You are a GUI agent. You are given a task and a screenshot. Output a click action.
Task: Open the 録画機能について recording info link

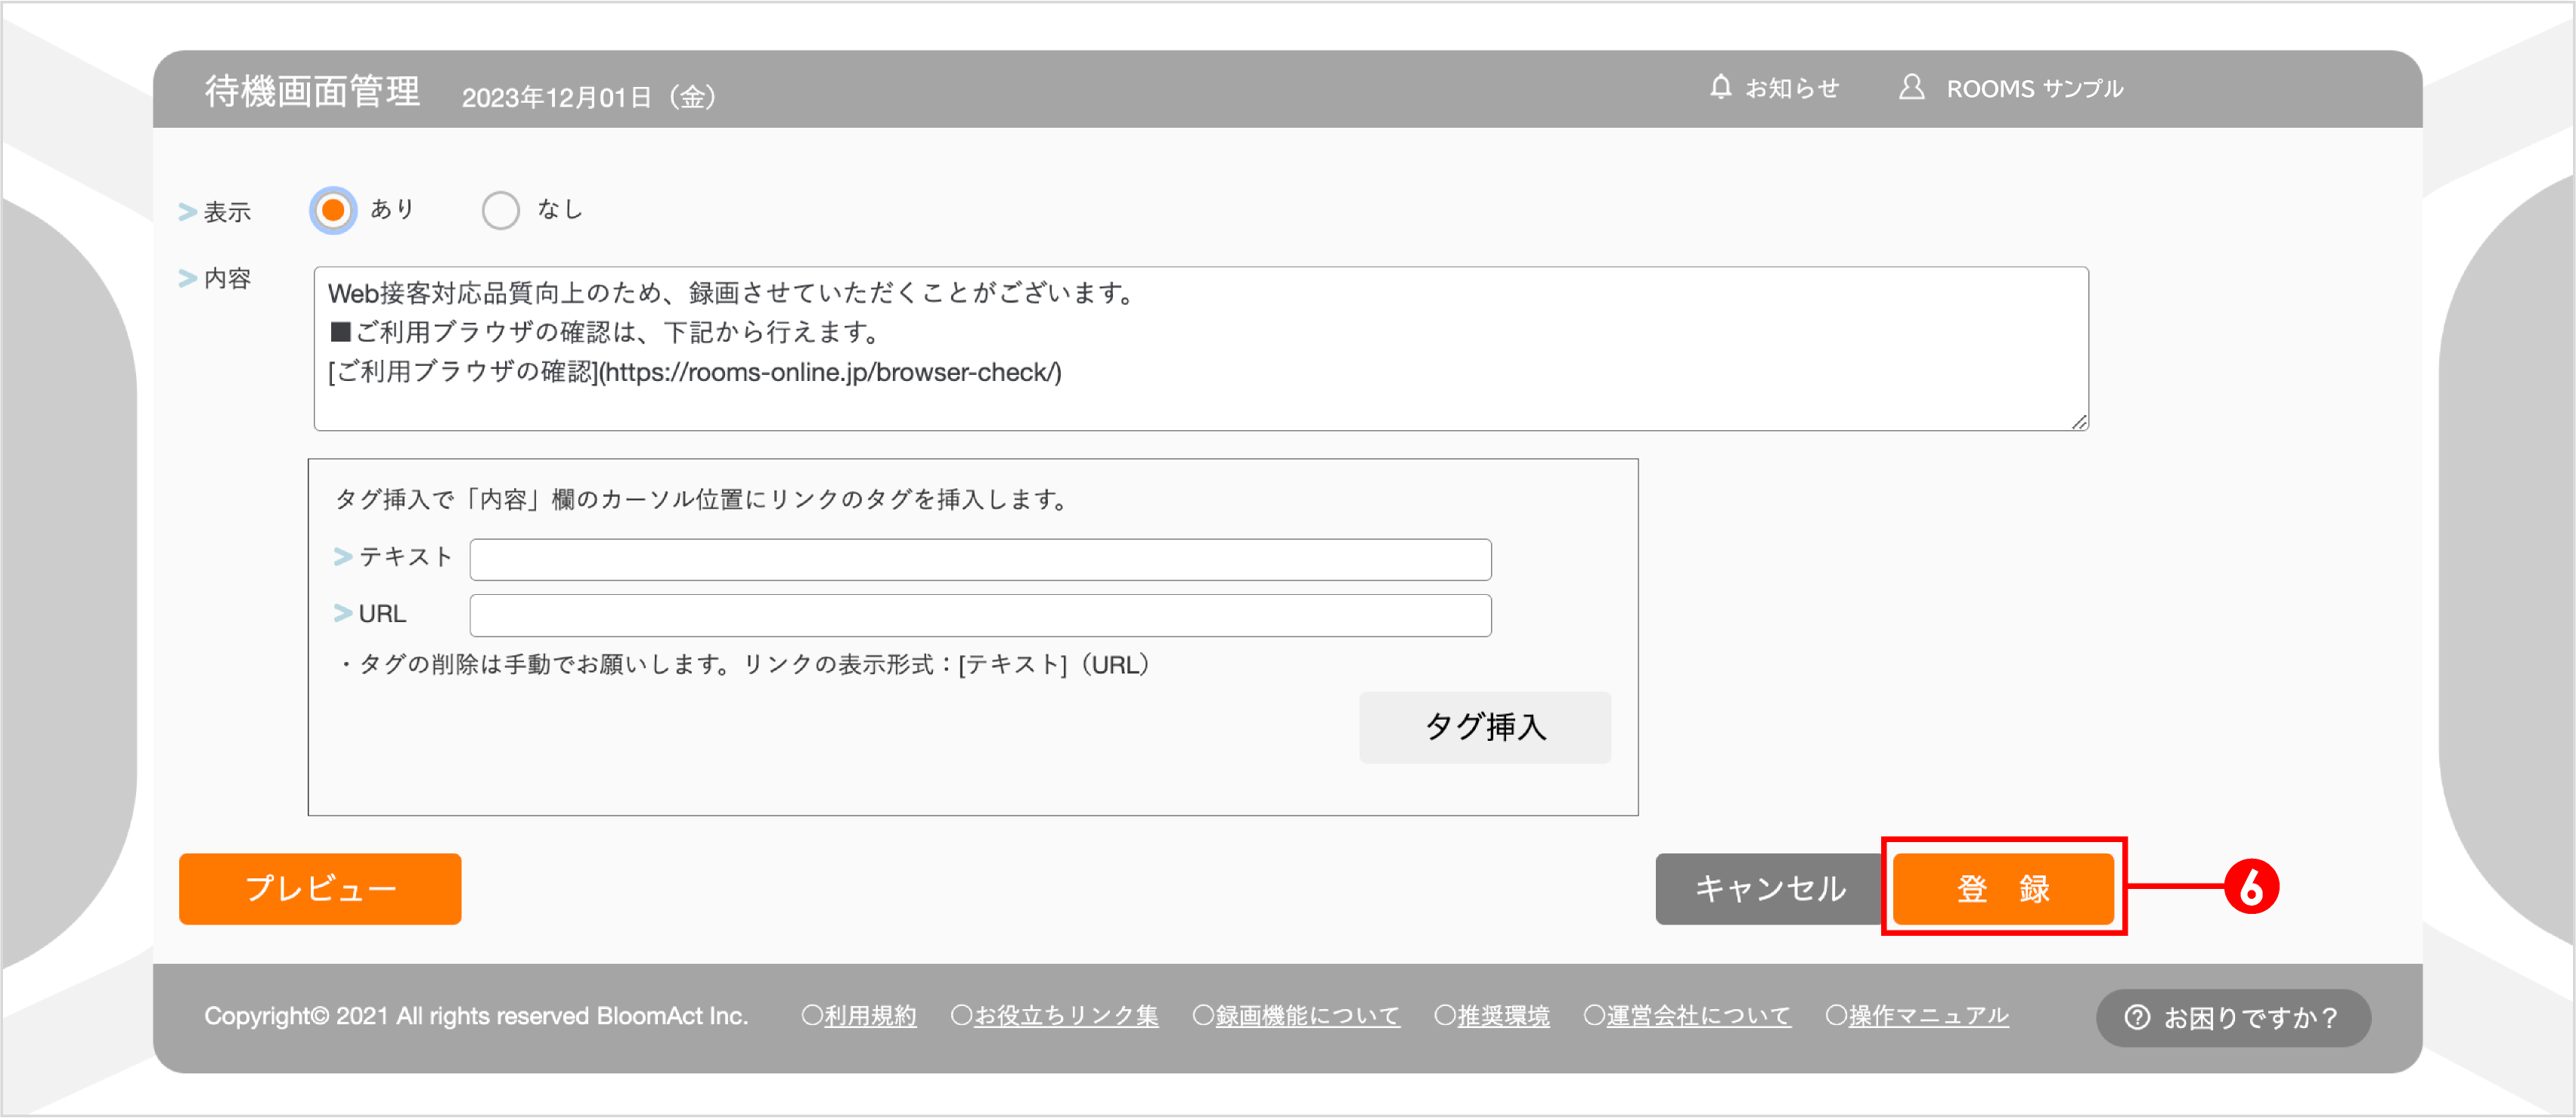point(1307,1016)
